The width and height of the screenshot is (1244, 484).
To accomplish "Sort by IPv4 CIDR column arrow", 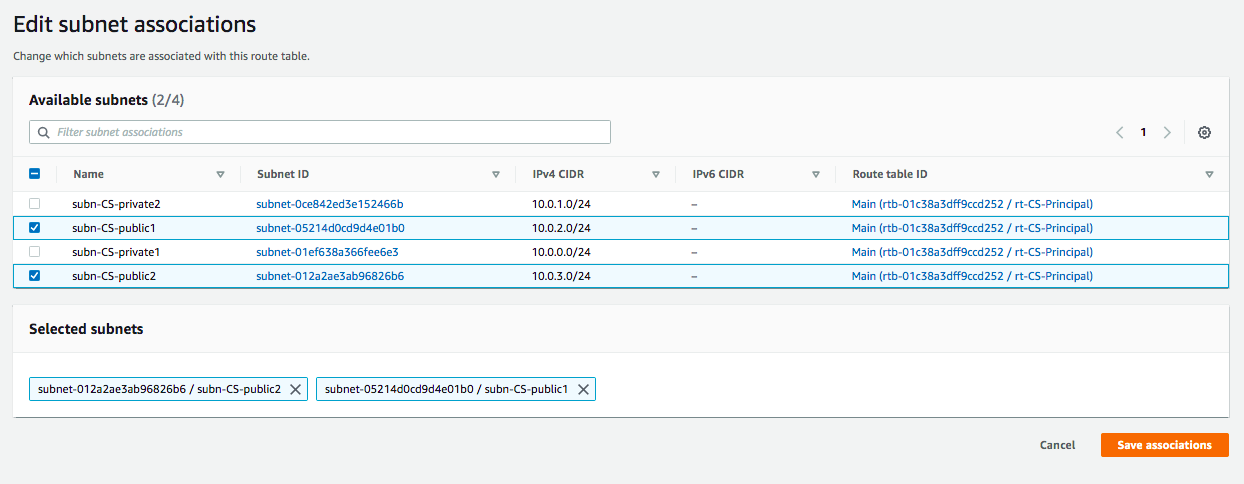I will (656, 174).
